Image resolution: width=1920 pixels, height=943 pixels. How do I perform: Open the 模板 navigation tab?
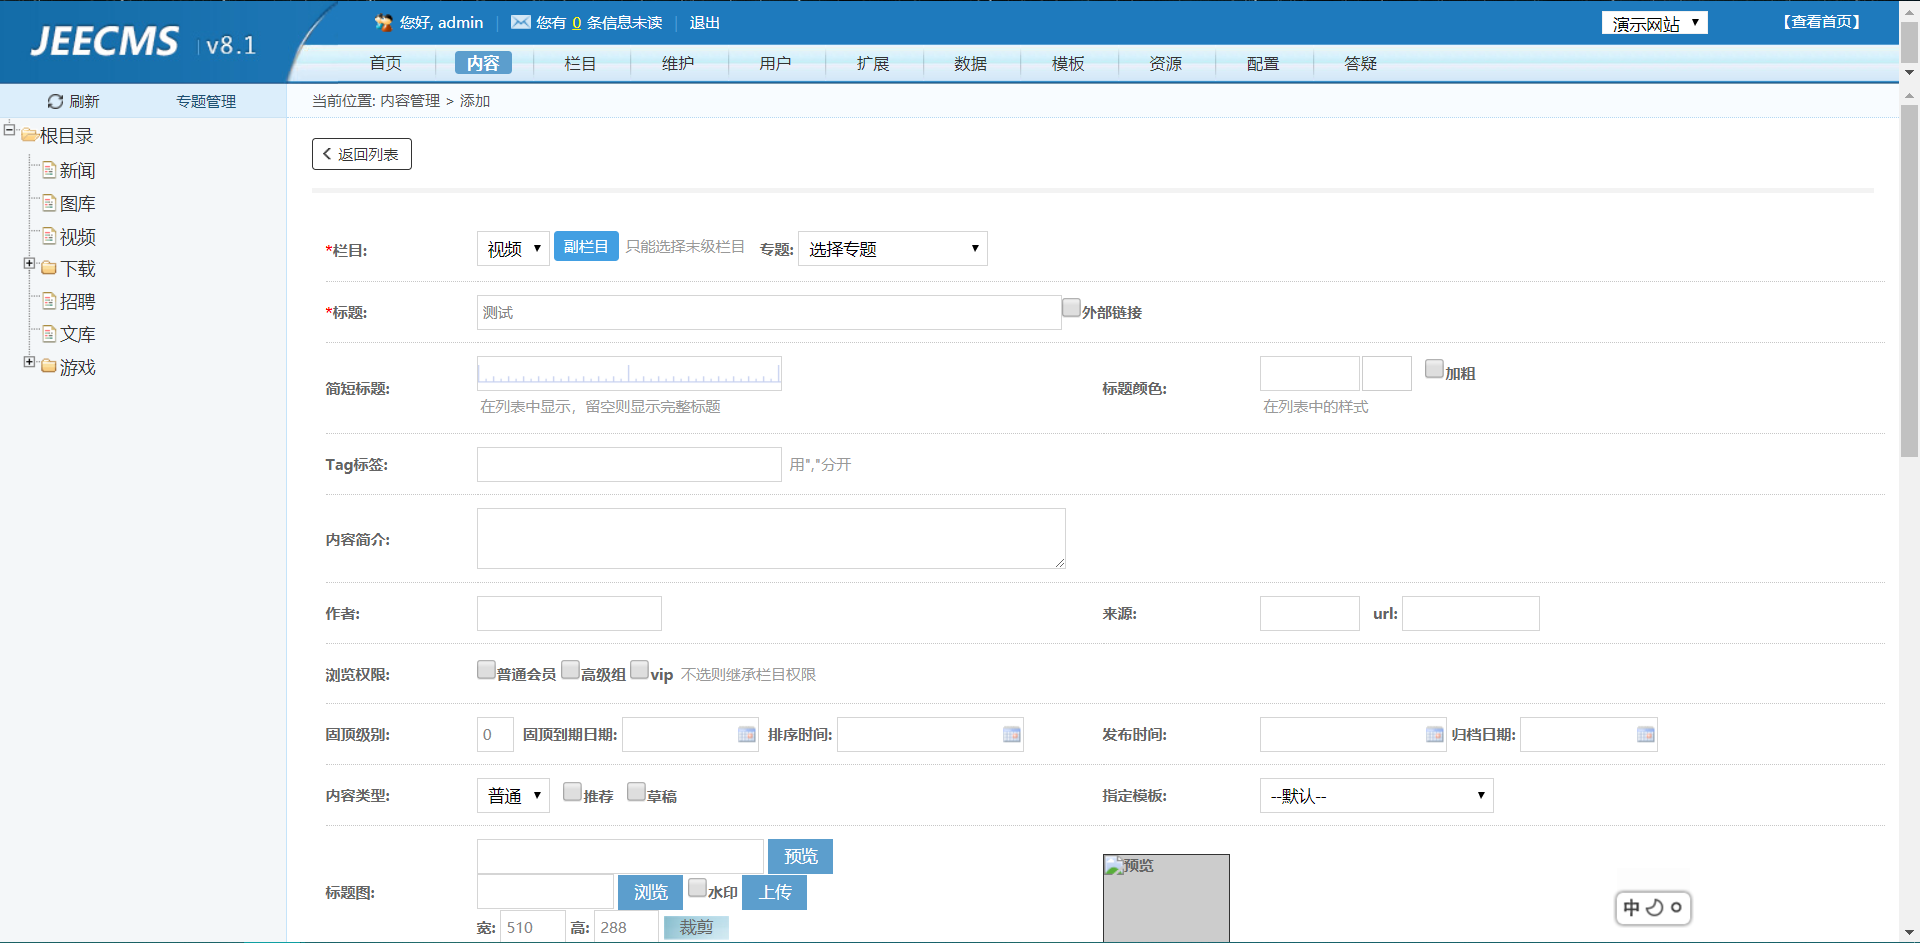[x=1067, y=63]
